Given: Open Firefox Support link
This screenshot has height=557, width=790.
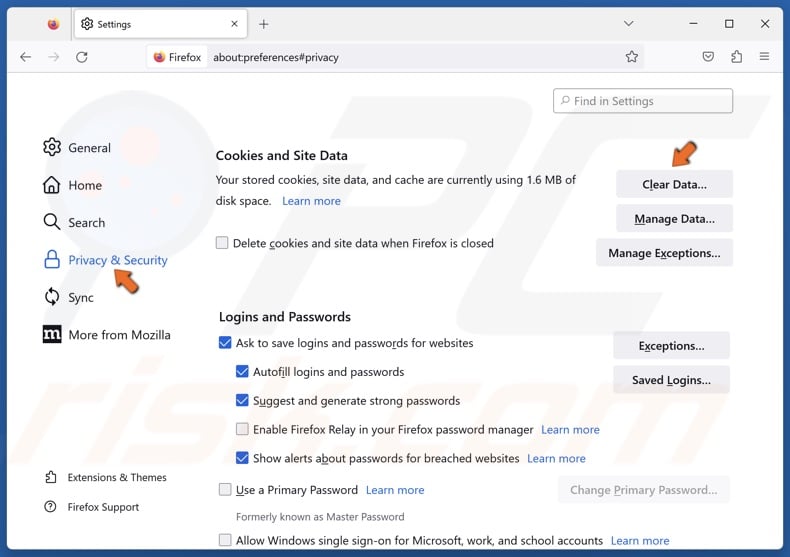Looking at the screenshot, I should 92,507.
